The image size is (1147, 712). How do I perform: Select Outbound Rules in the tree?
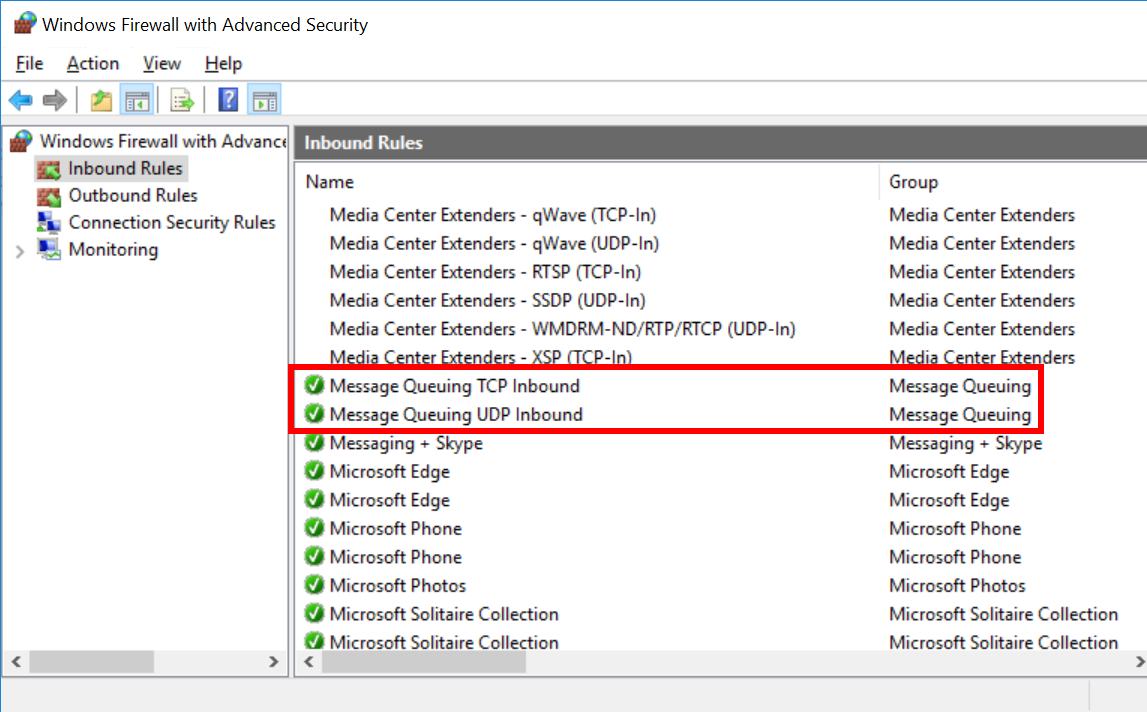(x=132, y=196)
